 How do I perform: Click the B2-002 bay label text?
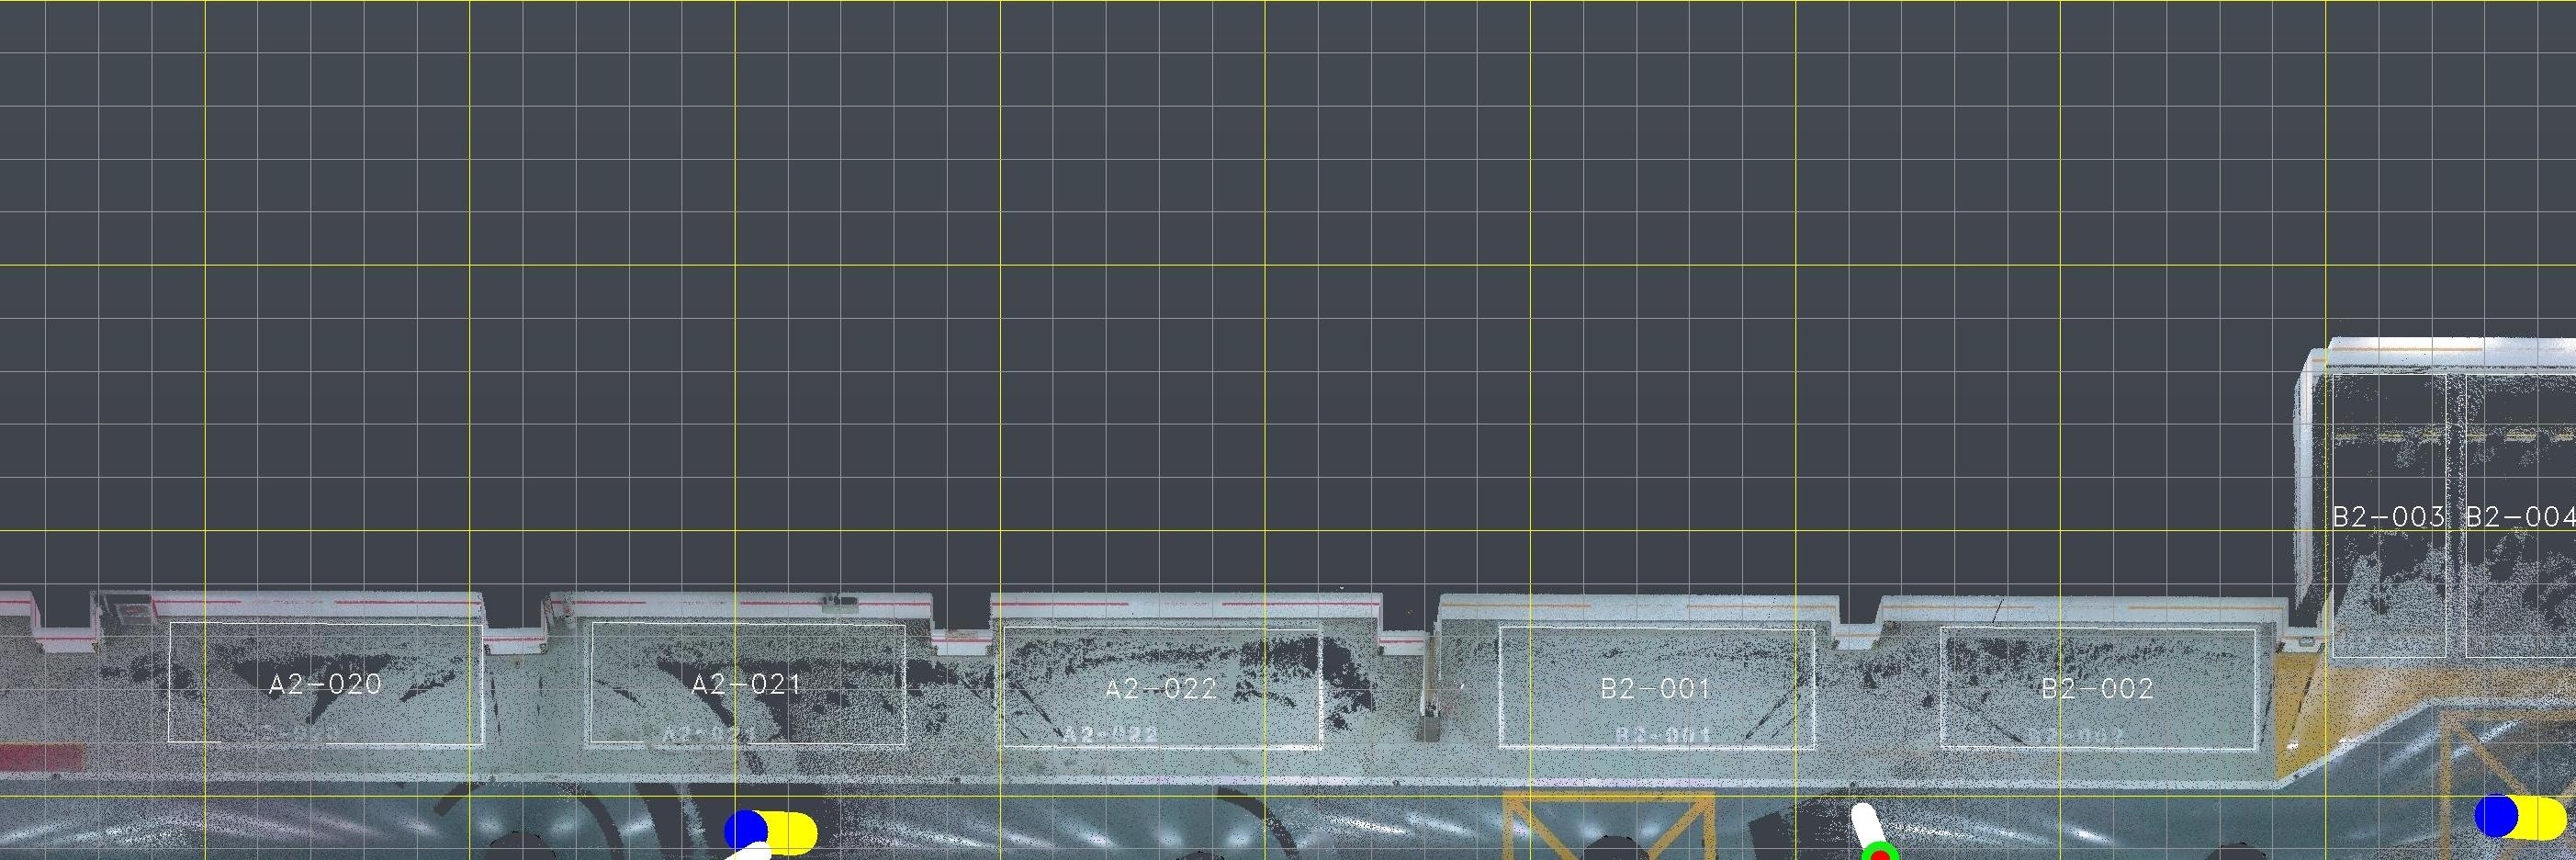tap(2096, 688)
